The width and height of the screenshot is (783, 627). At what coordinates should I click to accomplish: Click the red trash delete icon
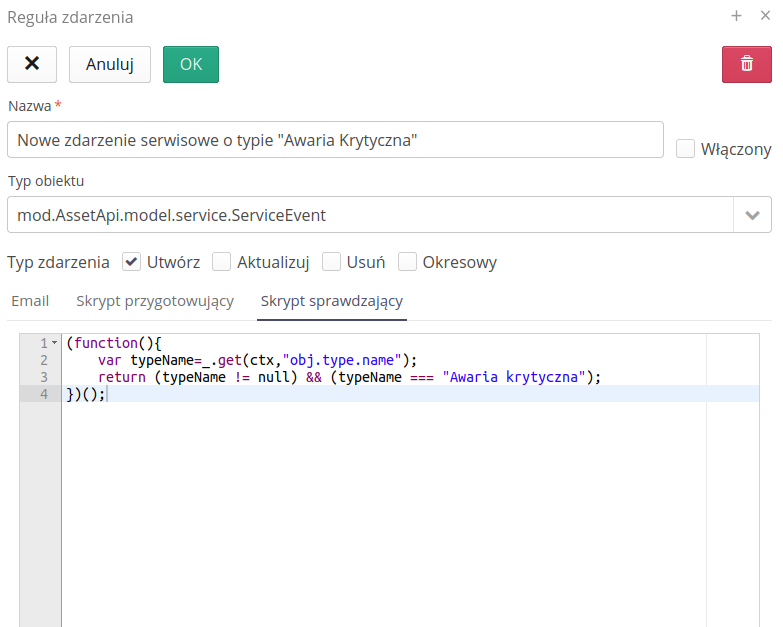point(746,64)
